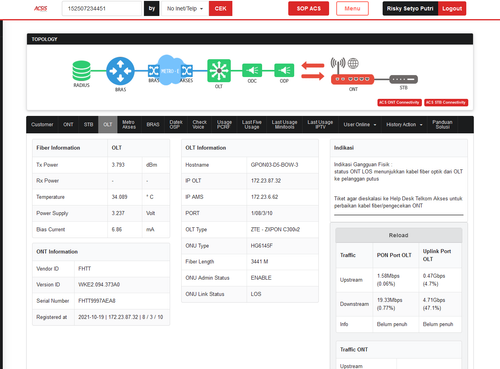This screenshot has width=500, height=369.
Task: Click Temperature value 34.089
Action: coord(119,197)
